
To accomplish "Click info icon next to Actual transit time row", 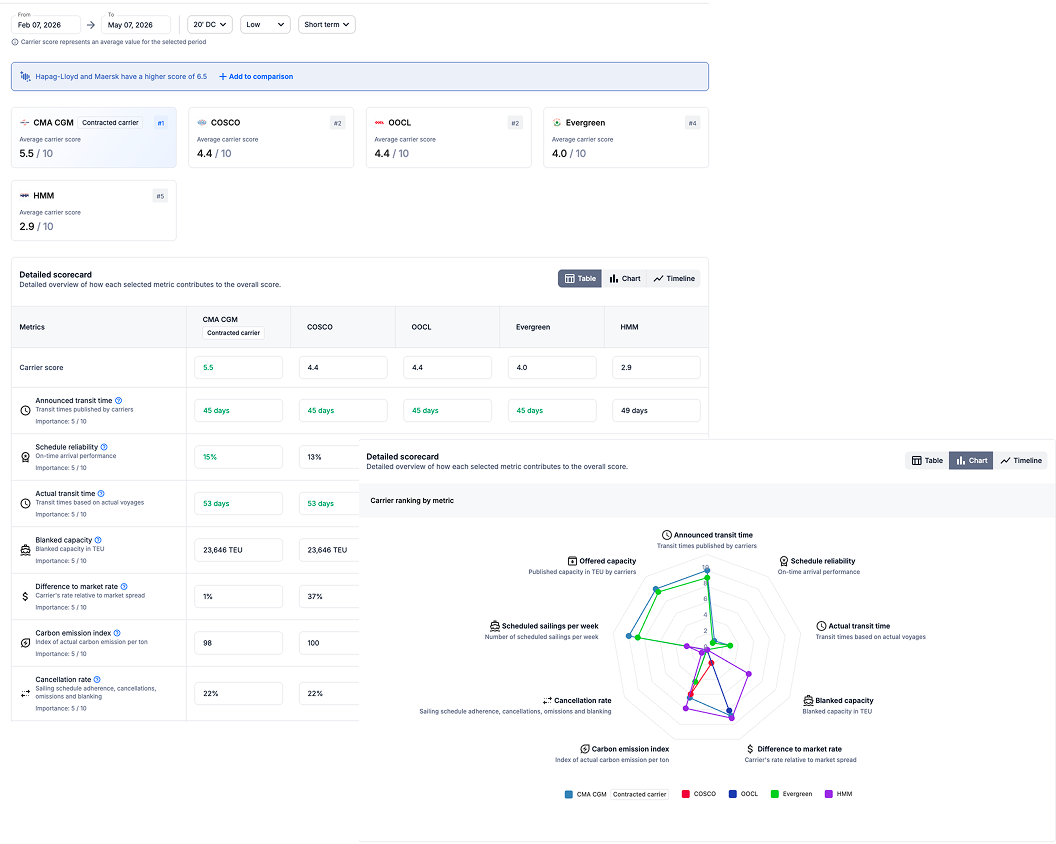I will (x=101, y=494).
